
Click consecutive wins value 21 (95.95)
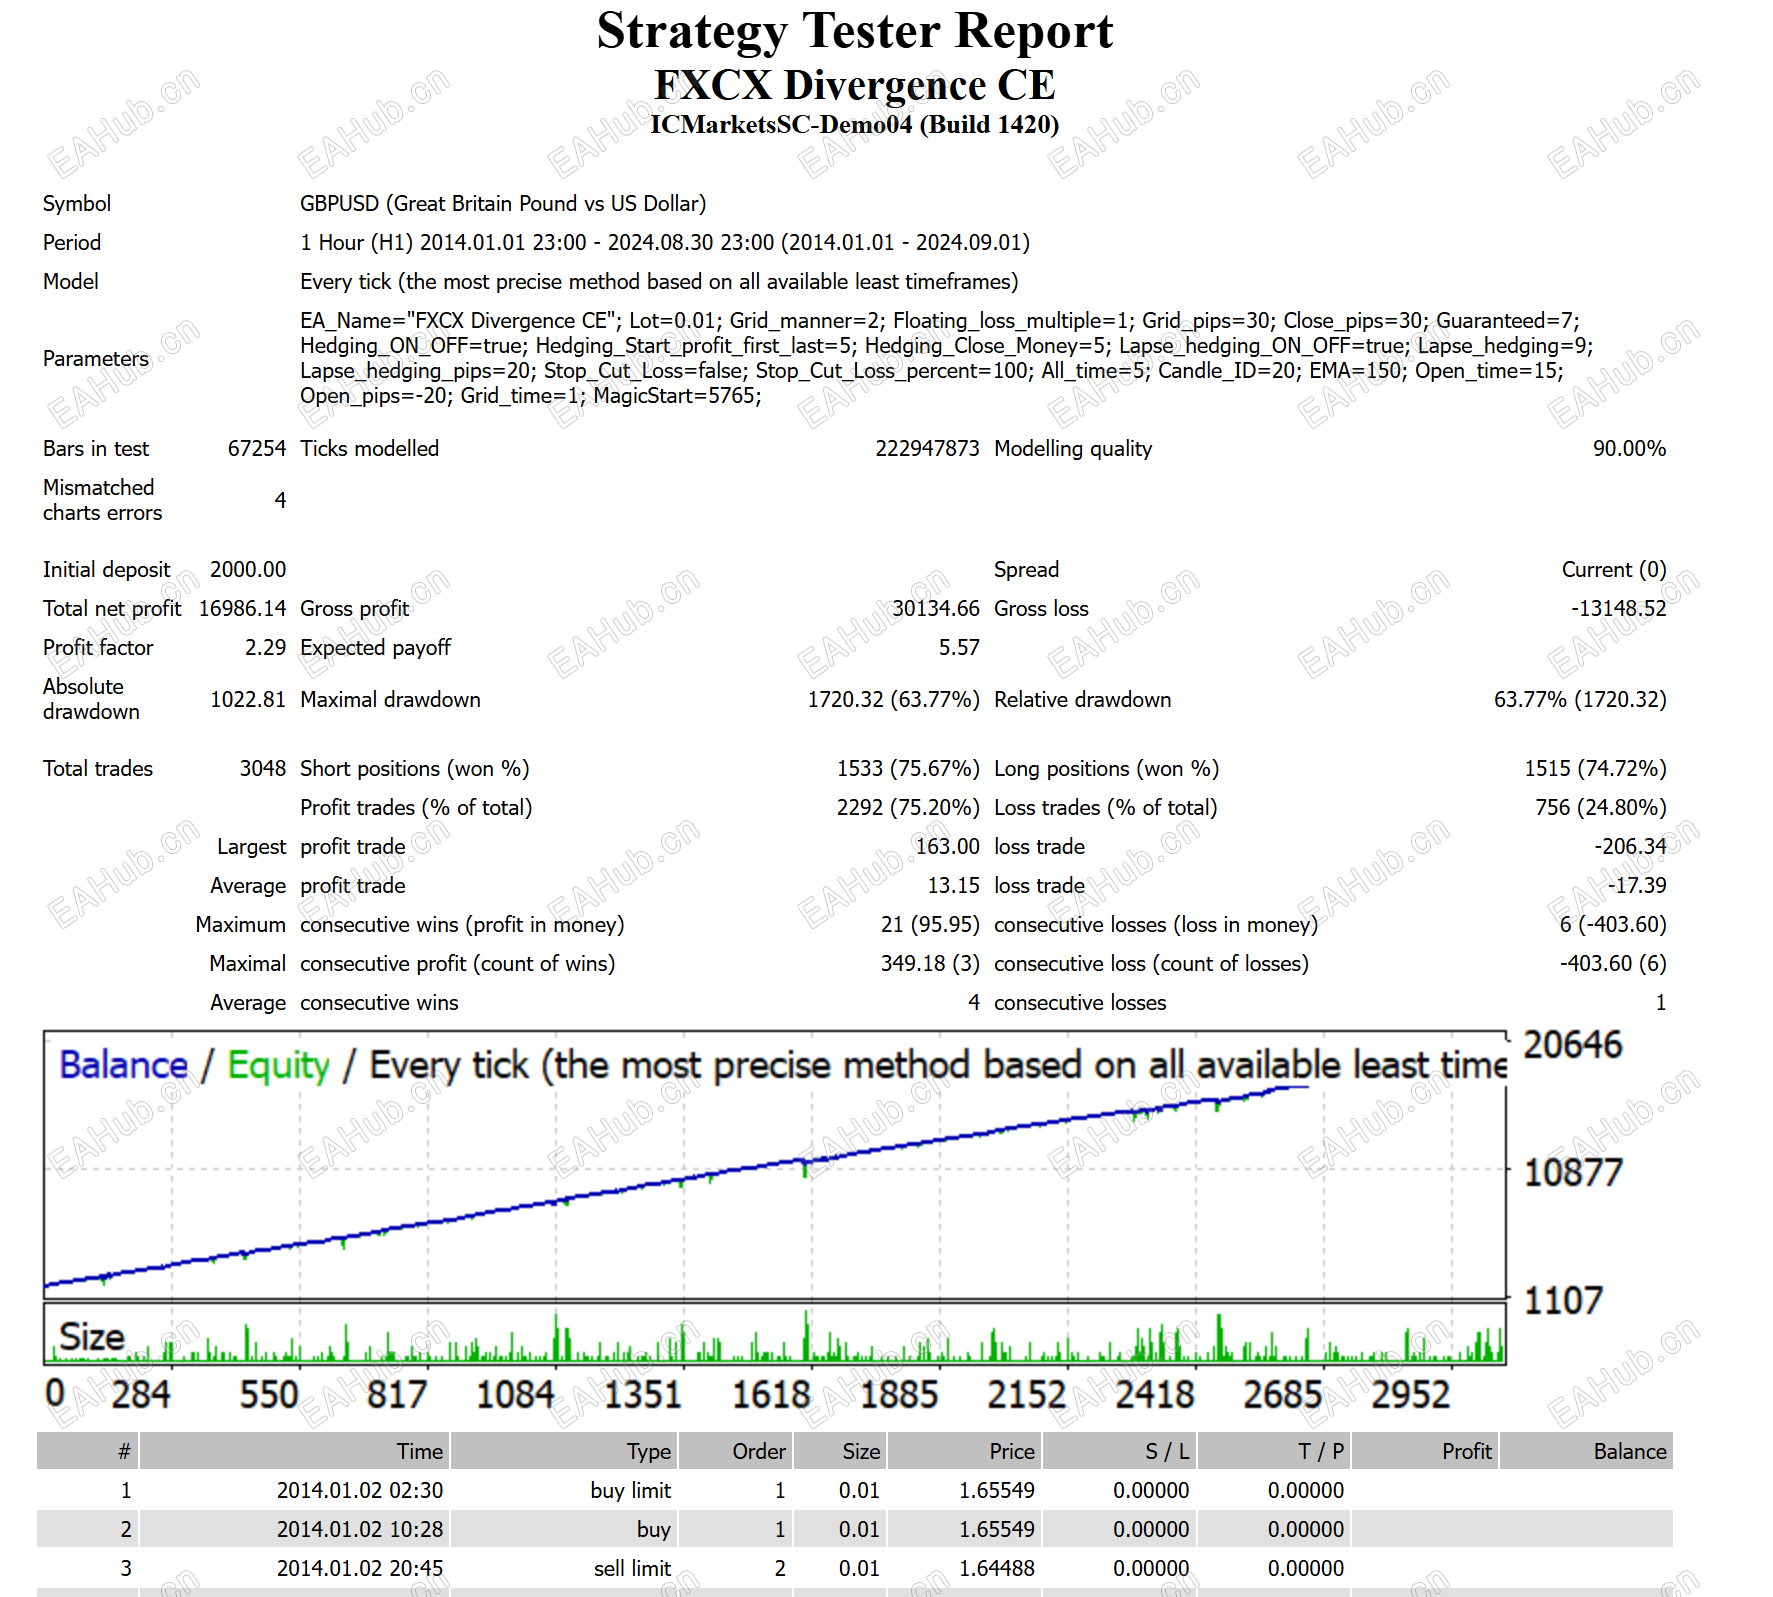pyautogui.click(x=930, y=925)
